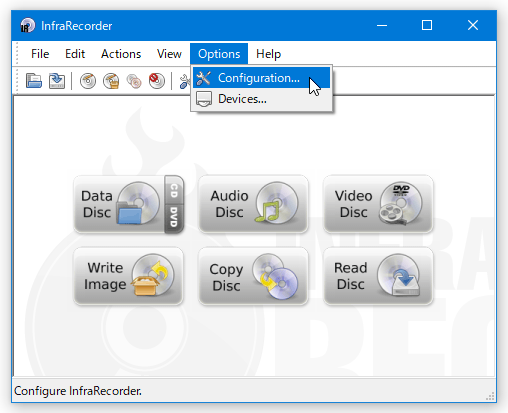The height and width of the screenshot is (413, 508).
Task: Start a new Video Disc project
Action: pos(378,204)
